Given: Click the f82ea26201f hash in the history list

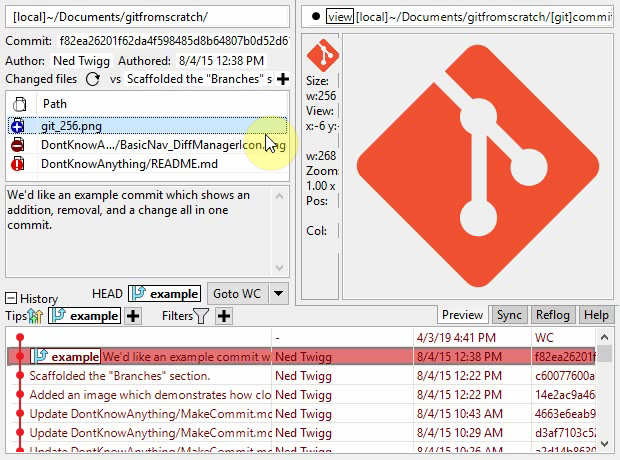Looking at the screenshot, I should (564, 356).
